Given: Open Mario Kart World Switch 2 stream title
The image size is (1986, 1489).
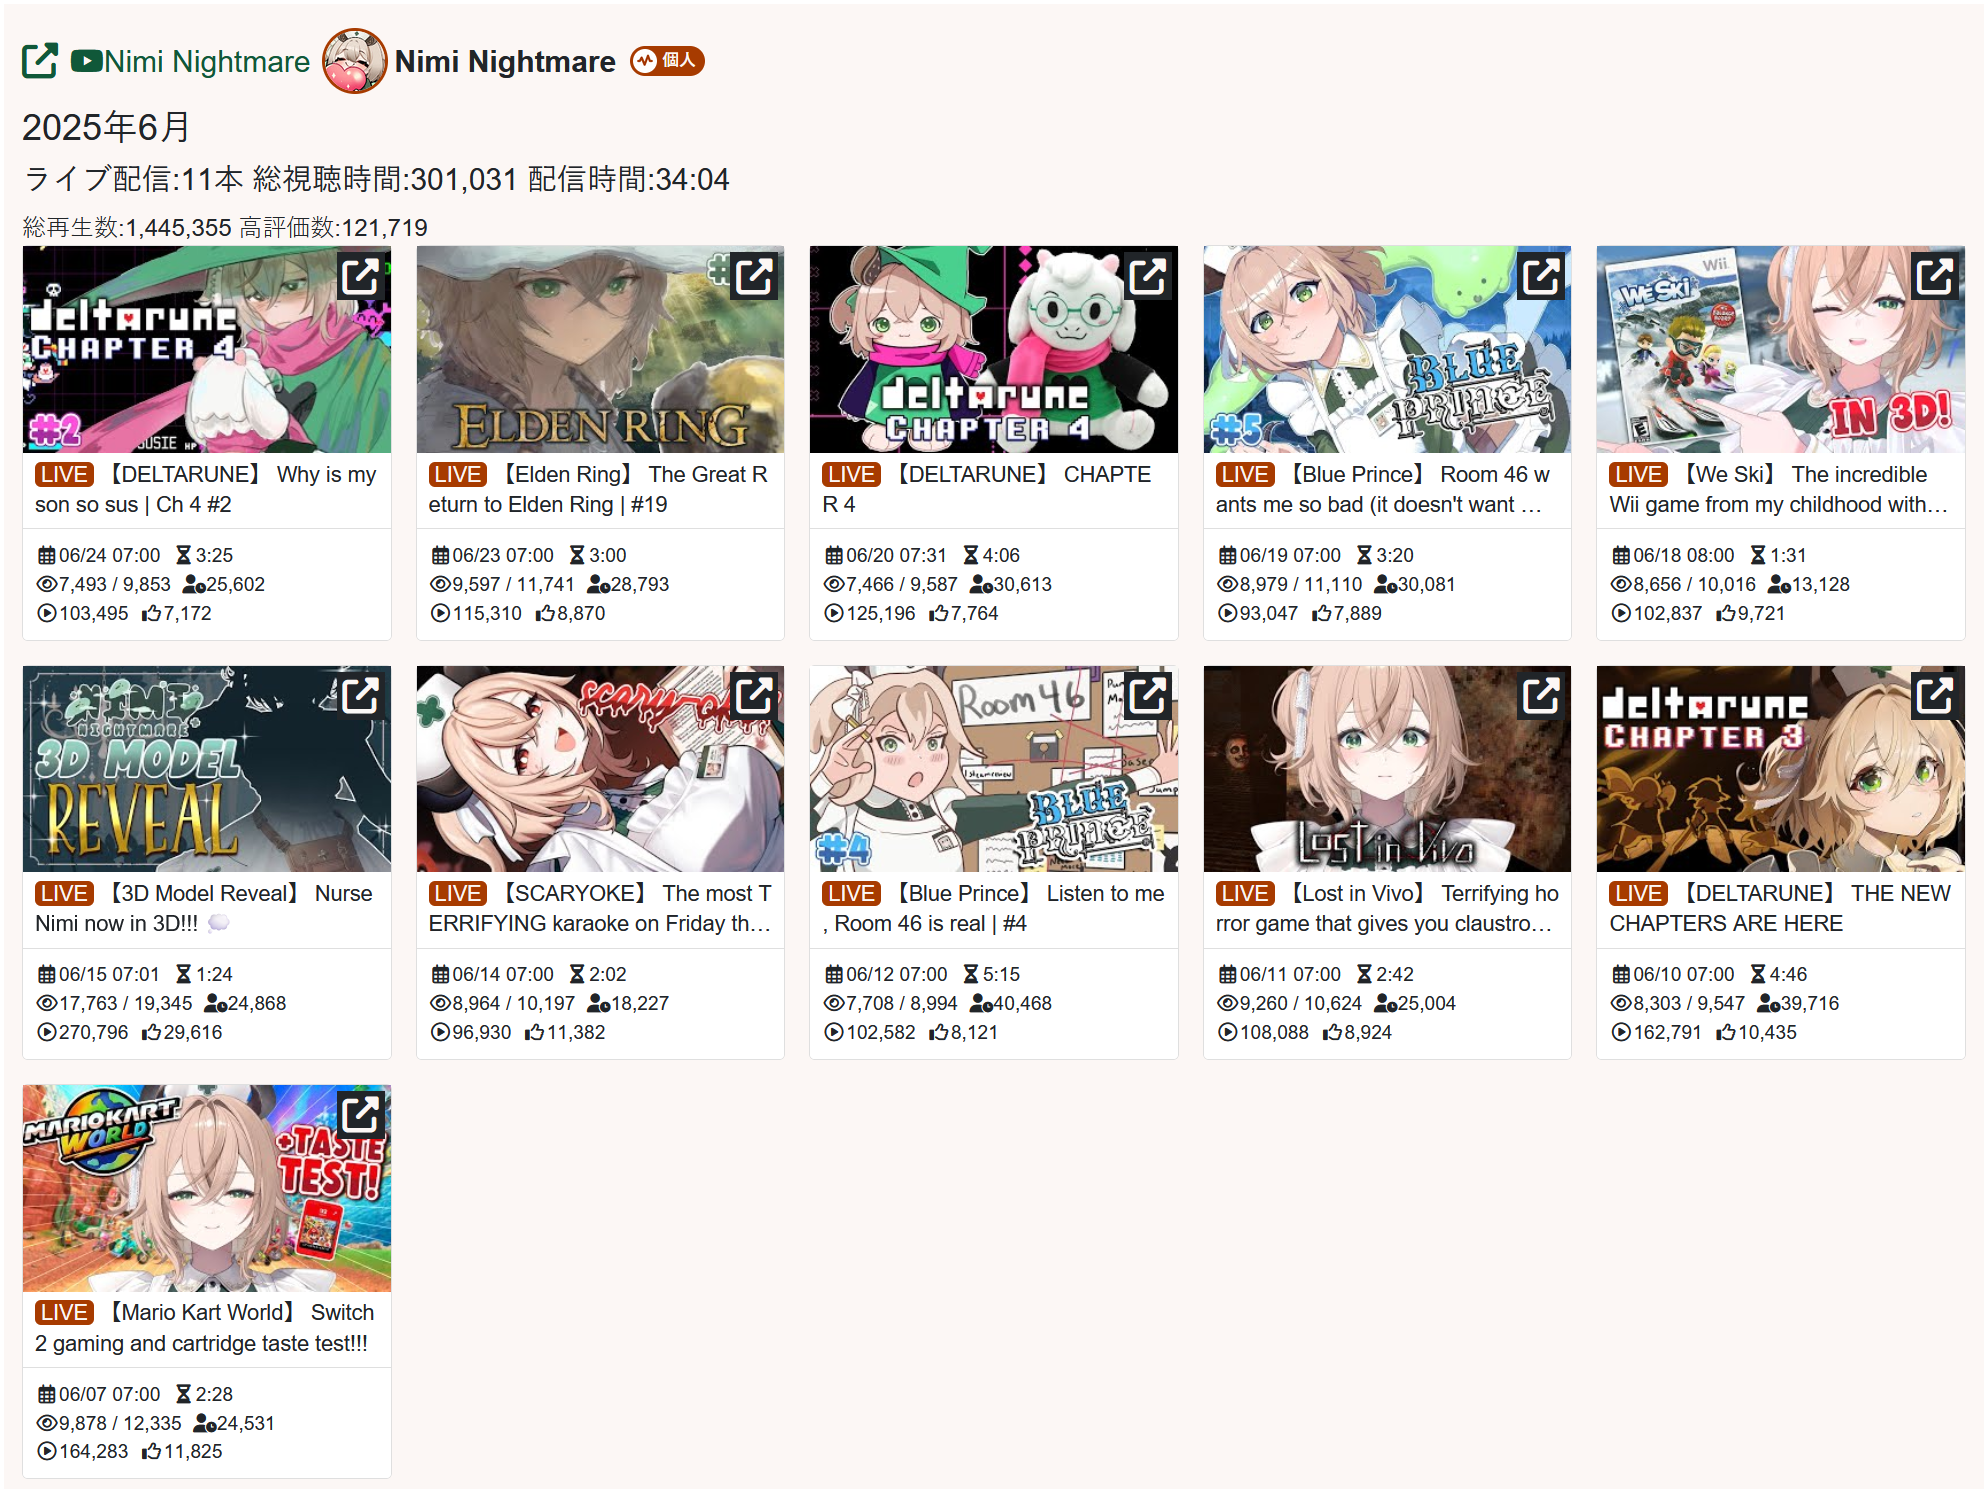Looking at the screenshot, I should [205, 1328].
